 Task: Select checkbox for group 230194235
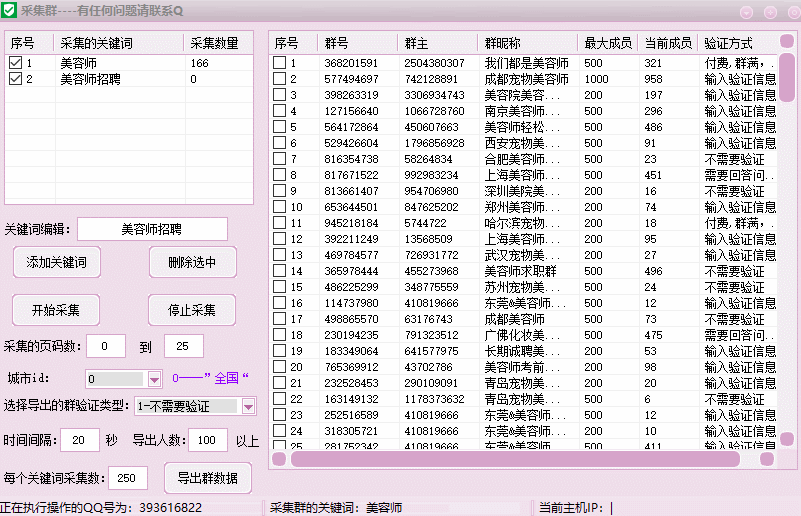[x=279, y=335]
